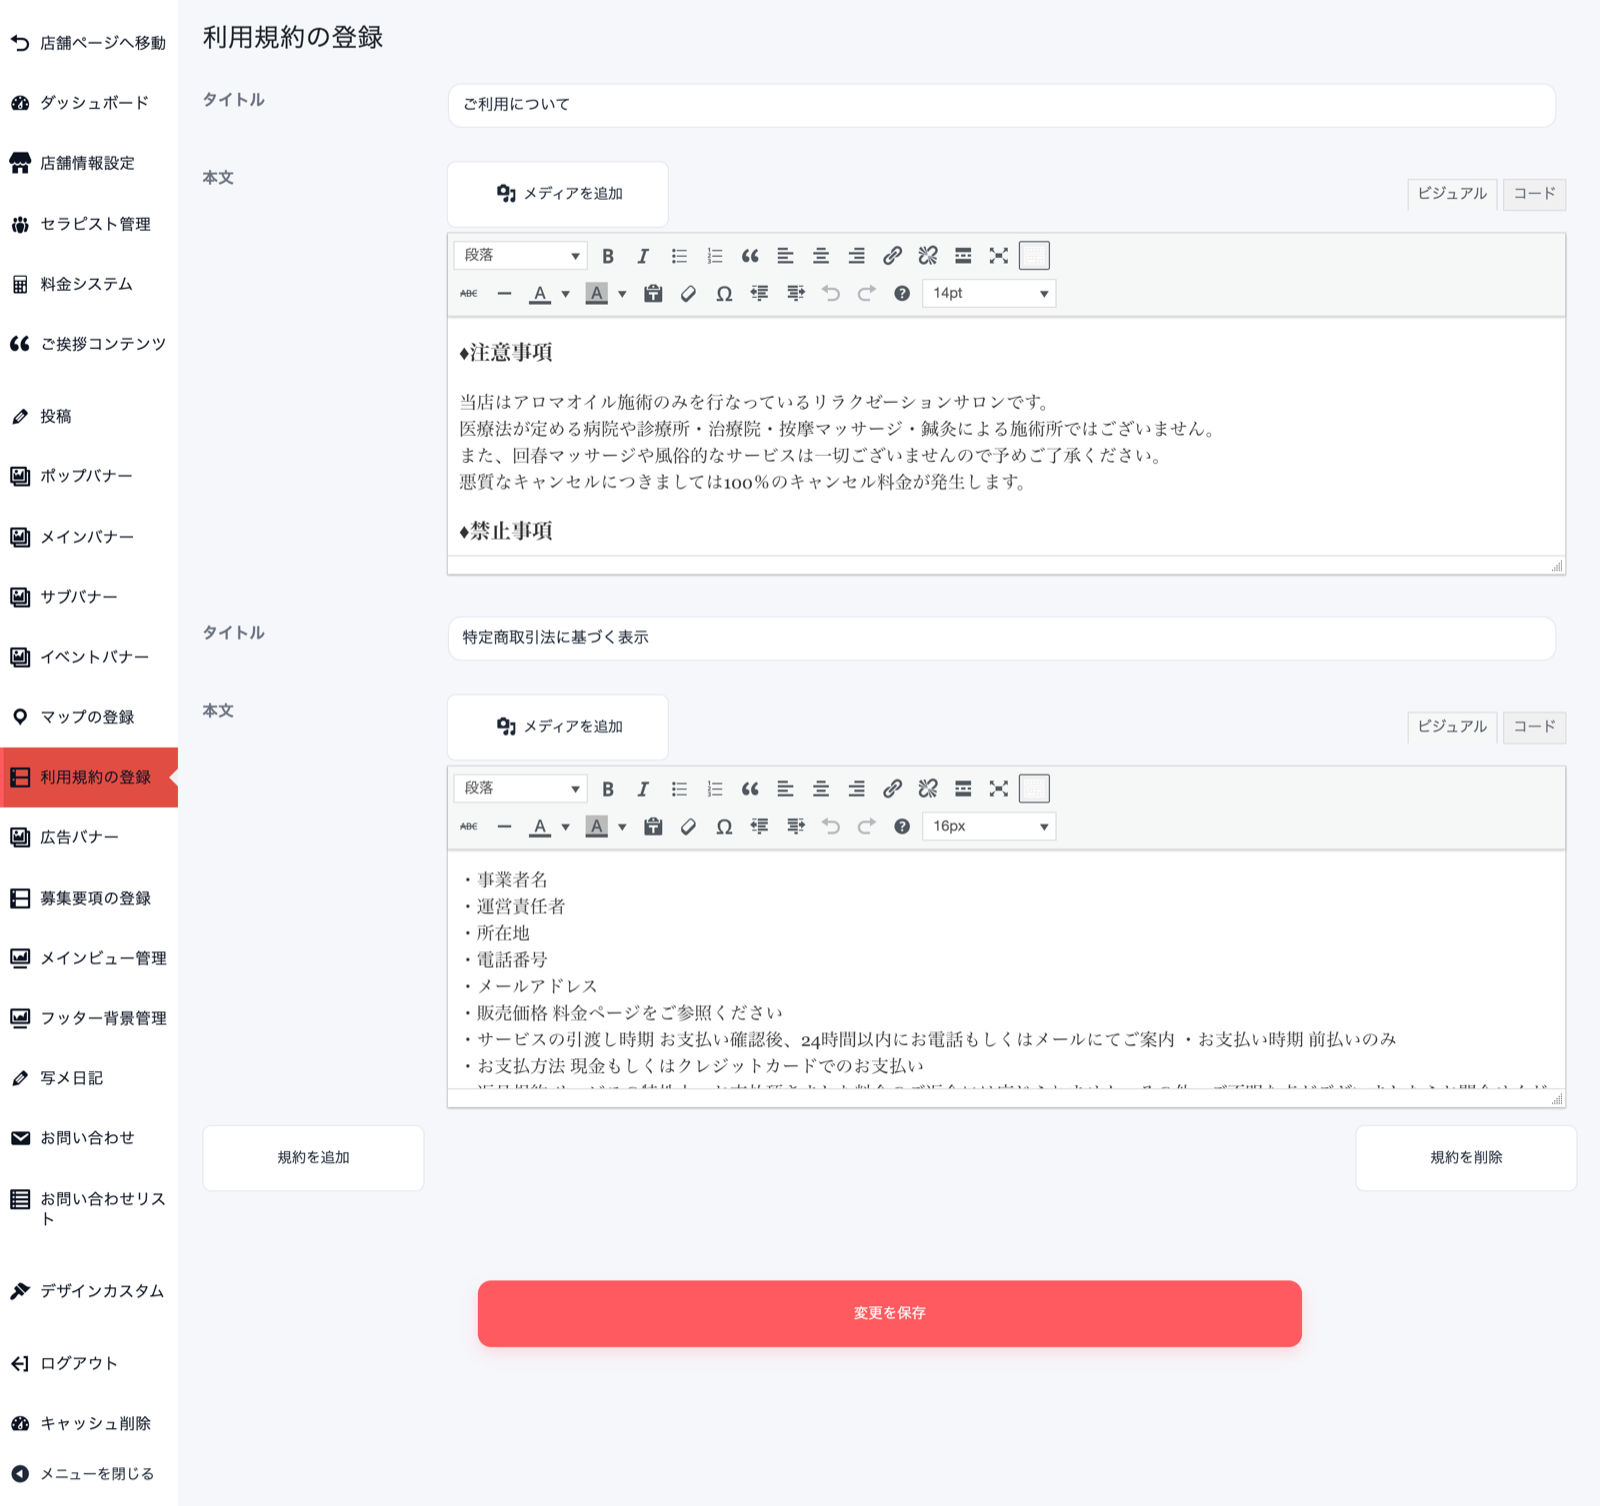
Task: Apply text color in the second editor
Action: tap(540, 826)
